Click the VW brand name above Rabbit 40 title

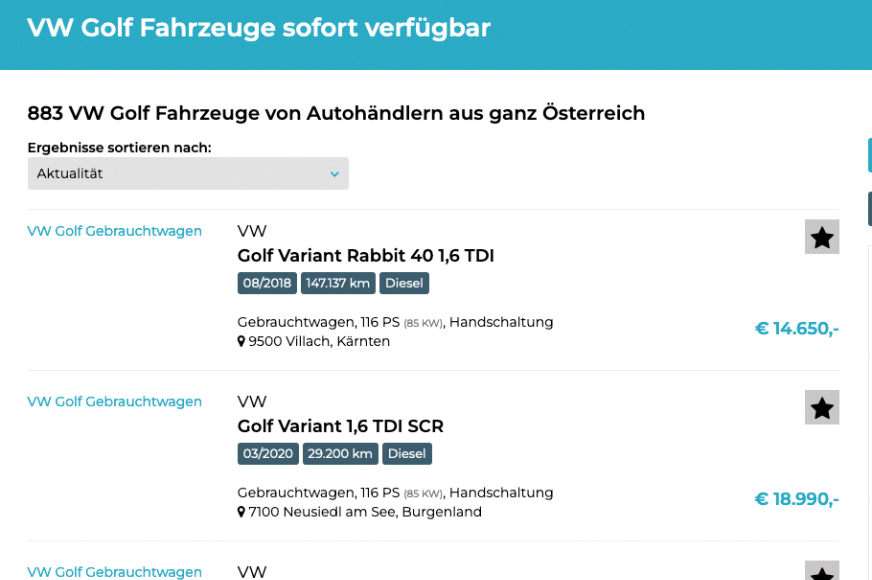[252, 231]
